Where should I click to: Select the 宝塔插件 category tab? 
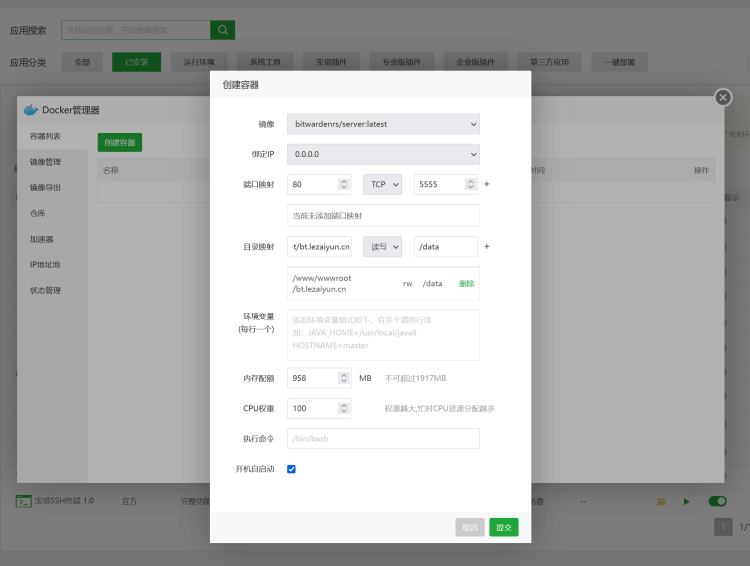pyautogui.click(x=331, y=62)
